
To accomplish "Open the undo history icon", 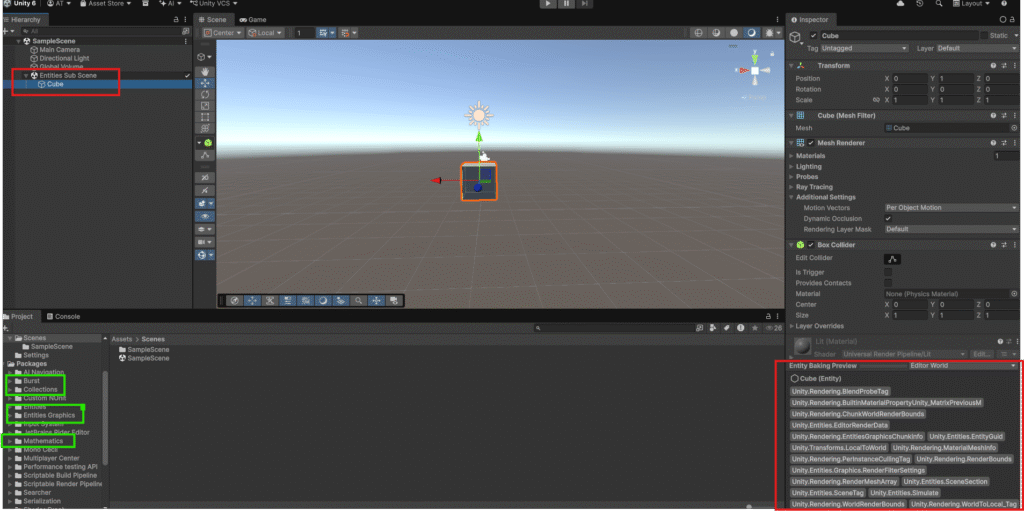I will tap(920, 4).
